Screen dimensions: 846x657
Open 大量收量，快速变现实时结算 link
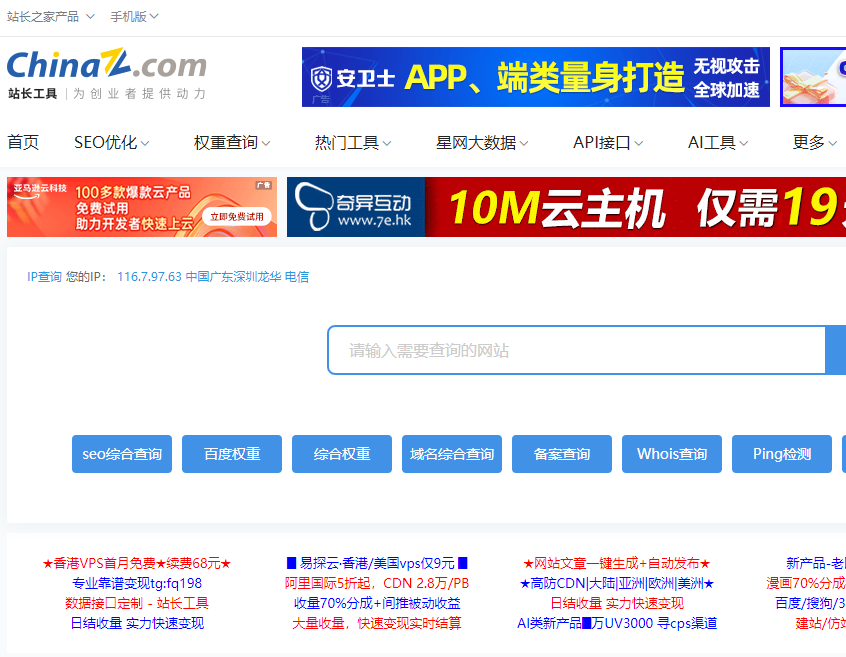click(x=377, y=624)
